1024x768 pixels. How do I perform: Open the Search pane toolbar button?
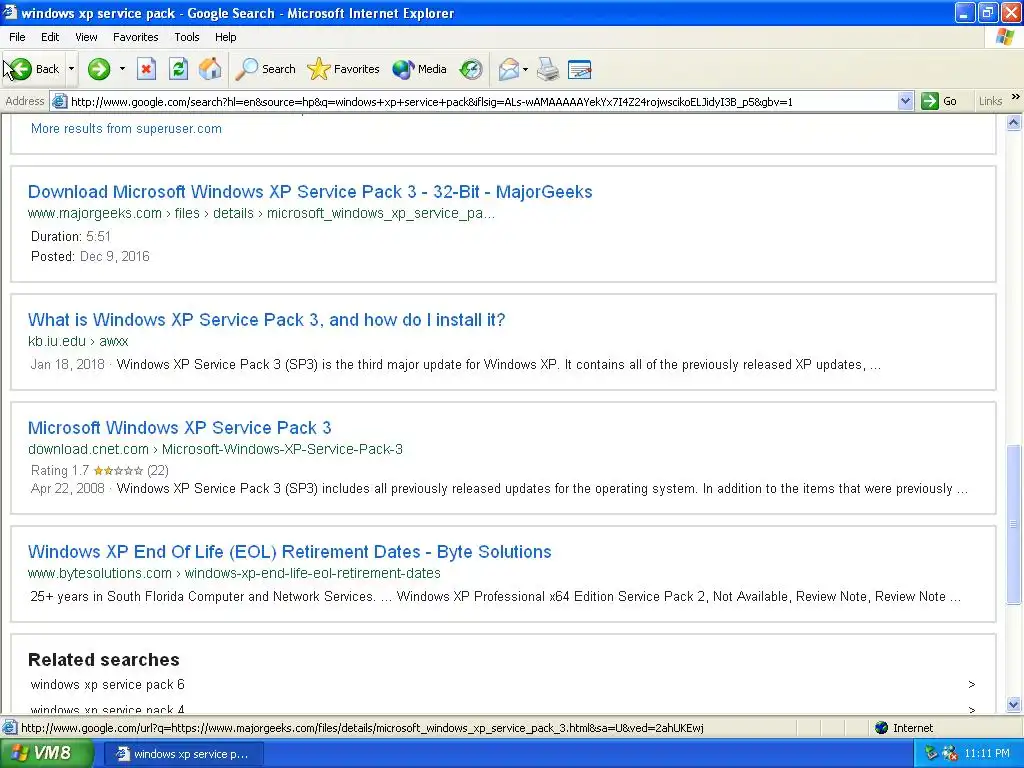tap(266, 69)
